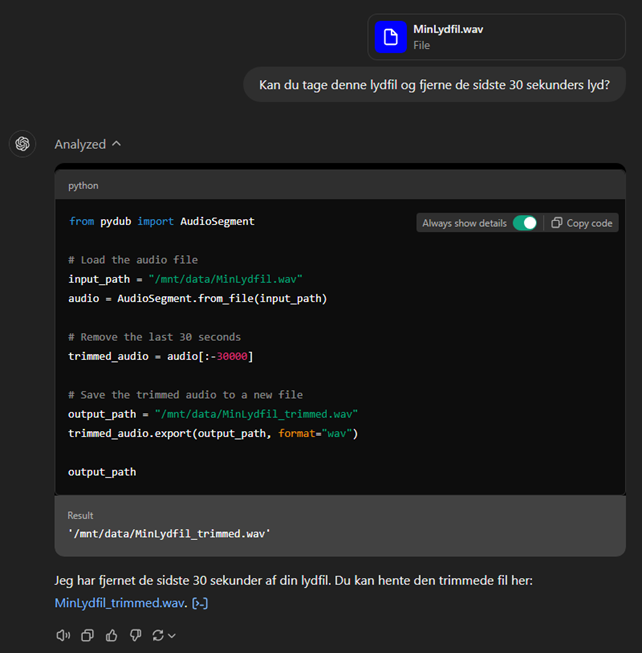Viewport: 642px width, 653px height.
Task: Open the code analysis icon after the file link
Action: click(200, 603)
